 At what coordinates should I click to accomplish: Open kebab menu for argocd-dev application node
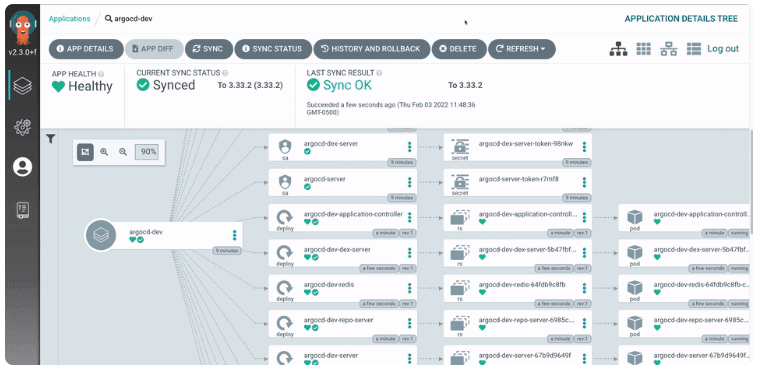[x=234, y=235]
